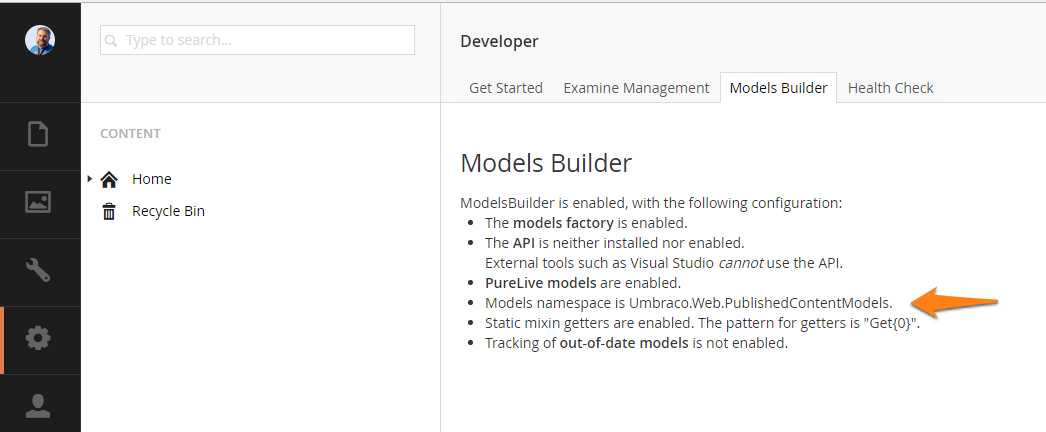
Task: Select the Home tree item label
Action: click(x=151, y=179)
